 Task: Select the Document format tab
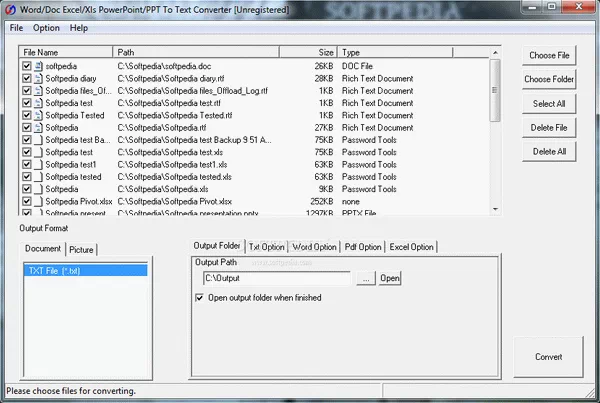pos(43,249)
